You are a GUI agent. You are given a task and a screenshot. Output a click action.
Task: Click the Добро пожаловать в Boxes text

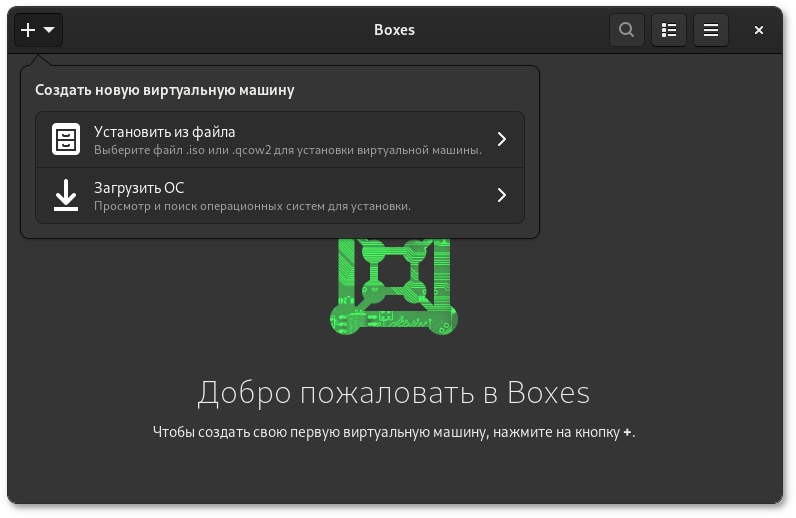click(x=394, y=393)
